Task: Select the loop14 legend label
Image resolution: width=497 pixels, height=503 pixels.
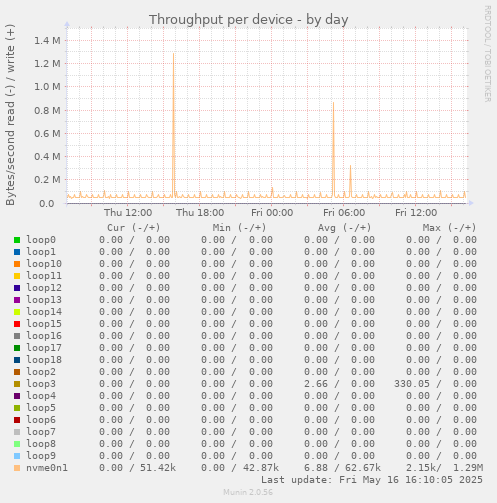Action: click(44, 312)
